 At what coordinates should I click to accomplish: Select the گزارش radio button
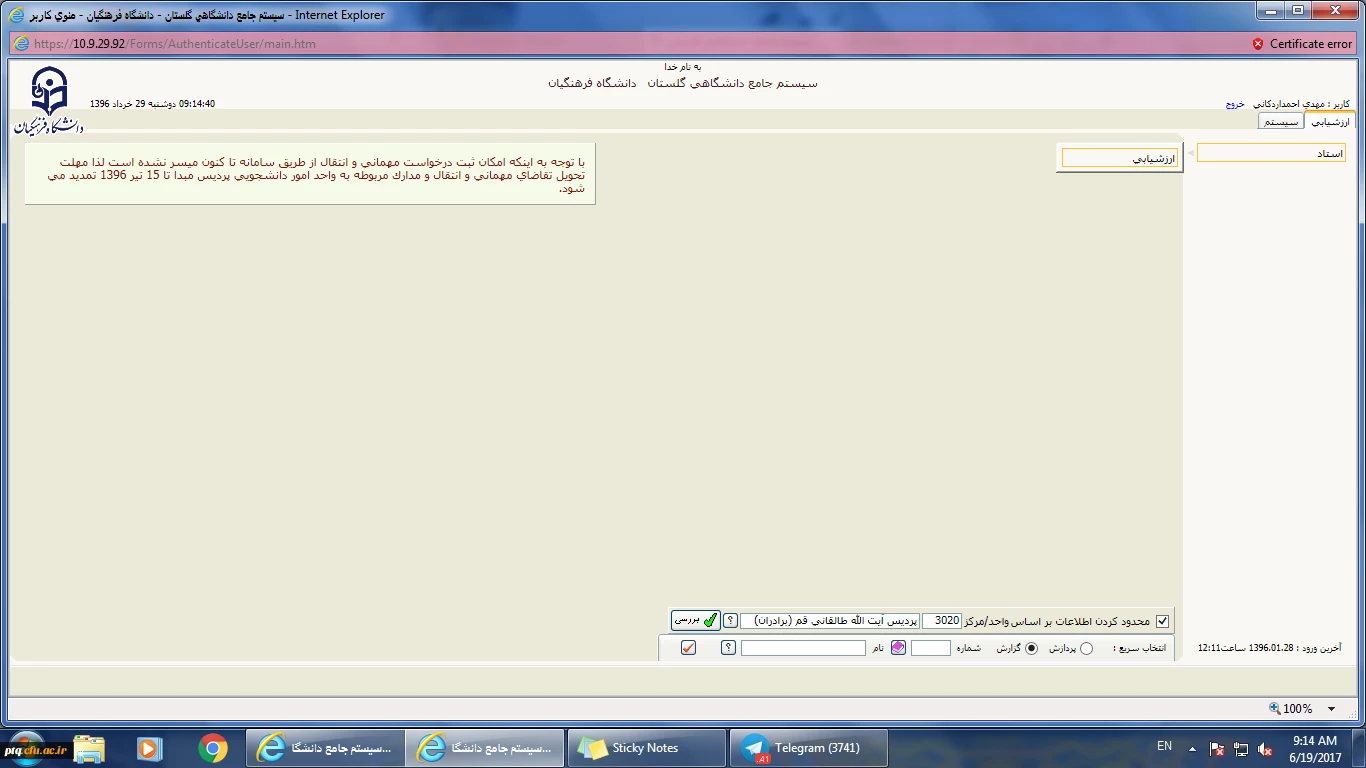tap(1032, 648)
